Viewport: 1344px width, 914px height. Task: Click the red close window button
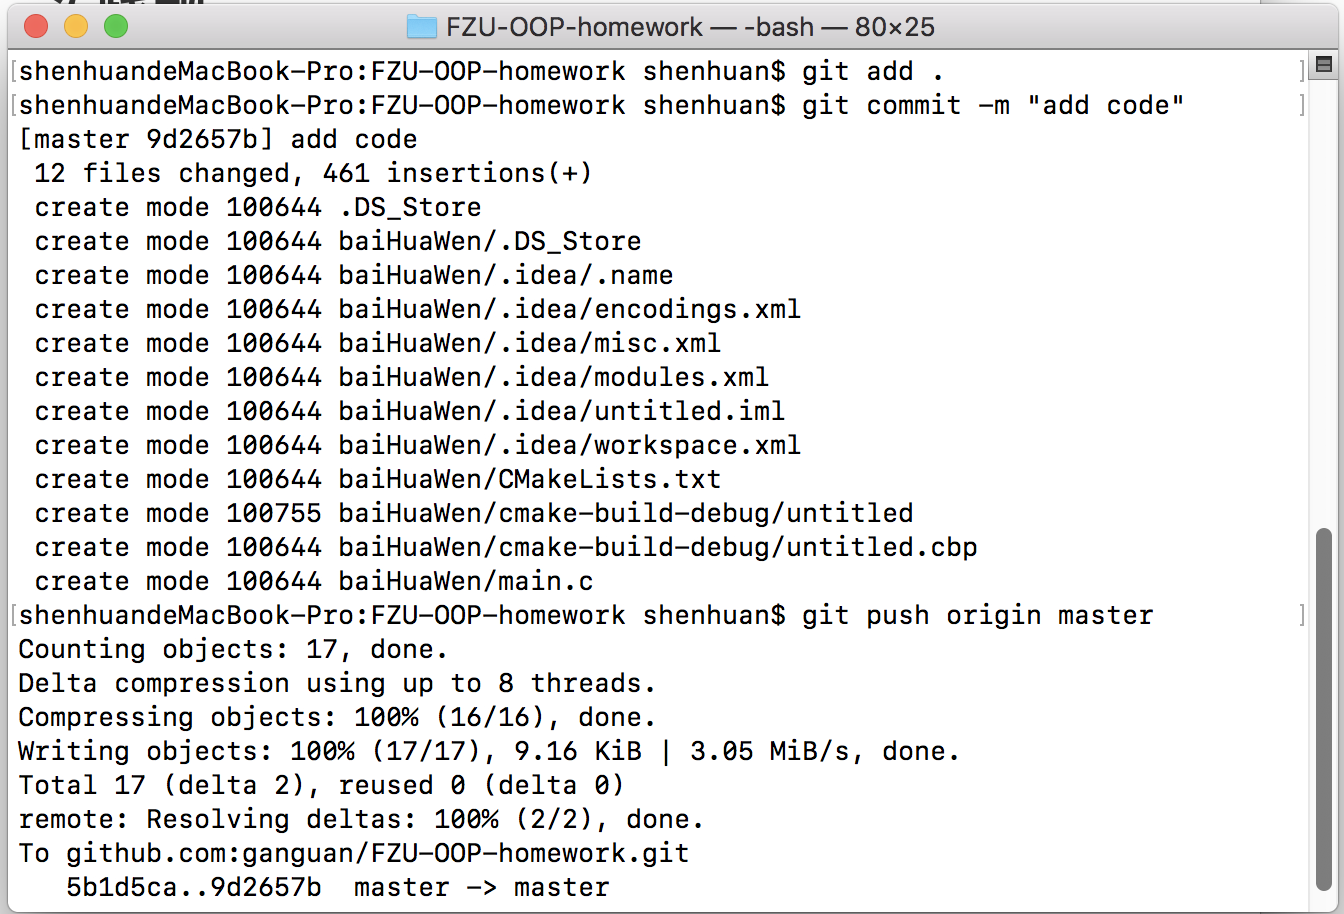pos(35,27)
